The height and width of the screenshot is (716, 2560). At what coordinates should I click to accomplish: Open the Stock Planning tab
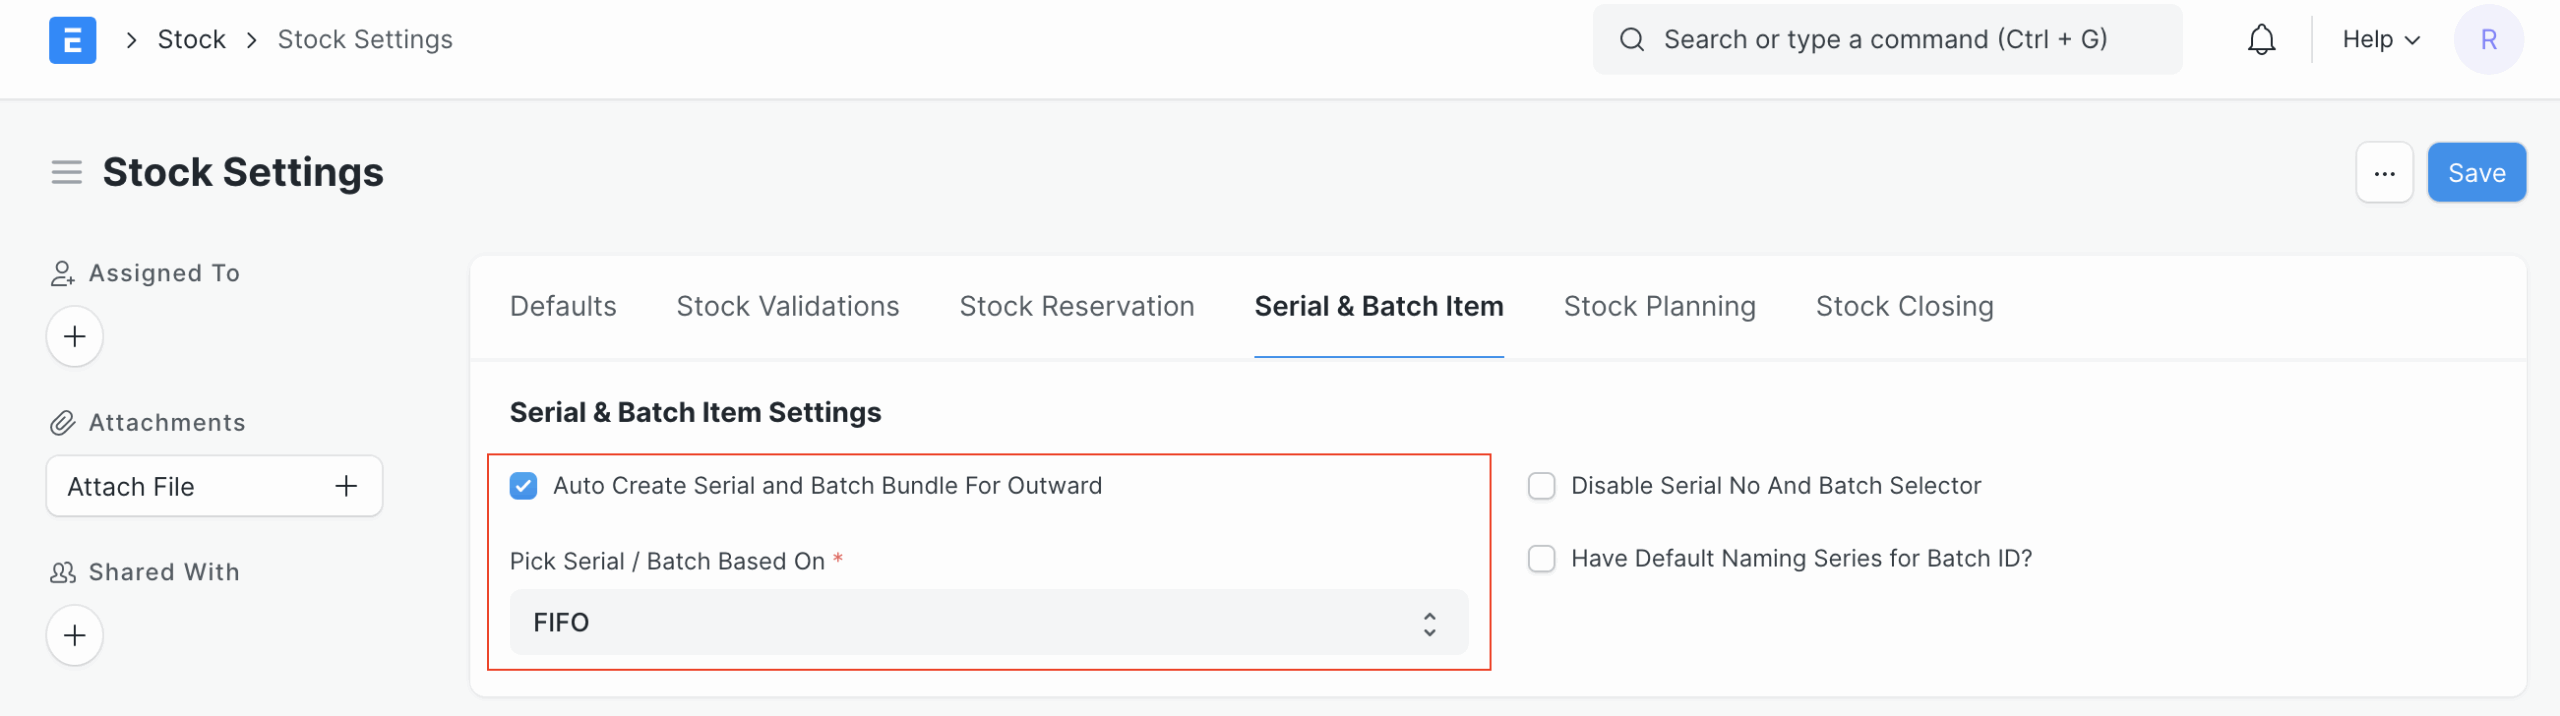[1659, 307]
